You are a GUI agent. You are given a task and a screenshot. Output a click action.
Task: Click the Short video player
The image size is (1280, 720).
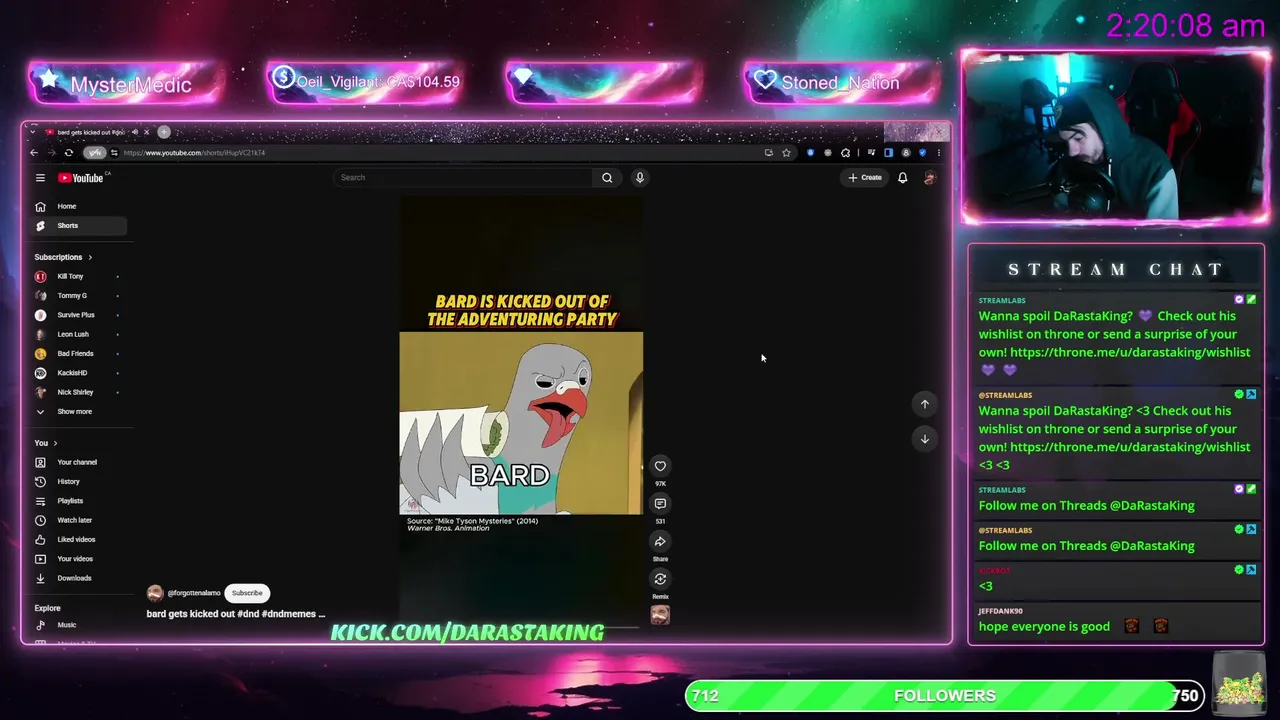pos(521,410)
